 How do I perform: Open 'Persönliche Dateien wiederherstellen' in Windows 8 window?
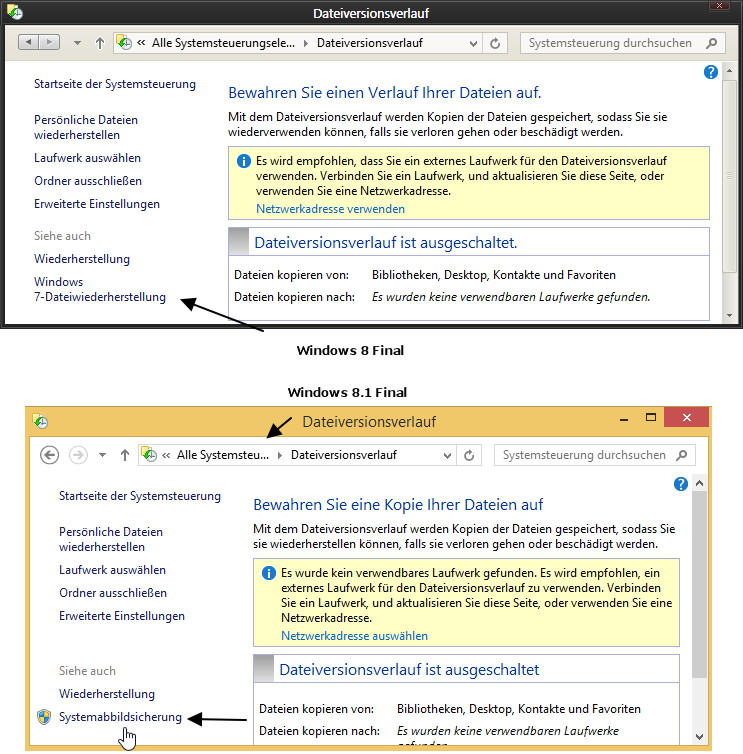point(86,127)
